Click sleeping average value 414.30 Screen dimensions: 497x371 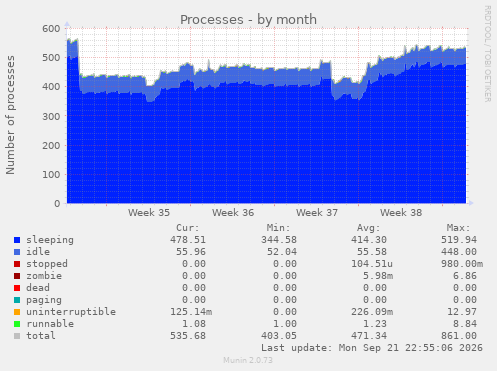coord(369,240)
